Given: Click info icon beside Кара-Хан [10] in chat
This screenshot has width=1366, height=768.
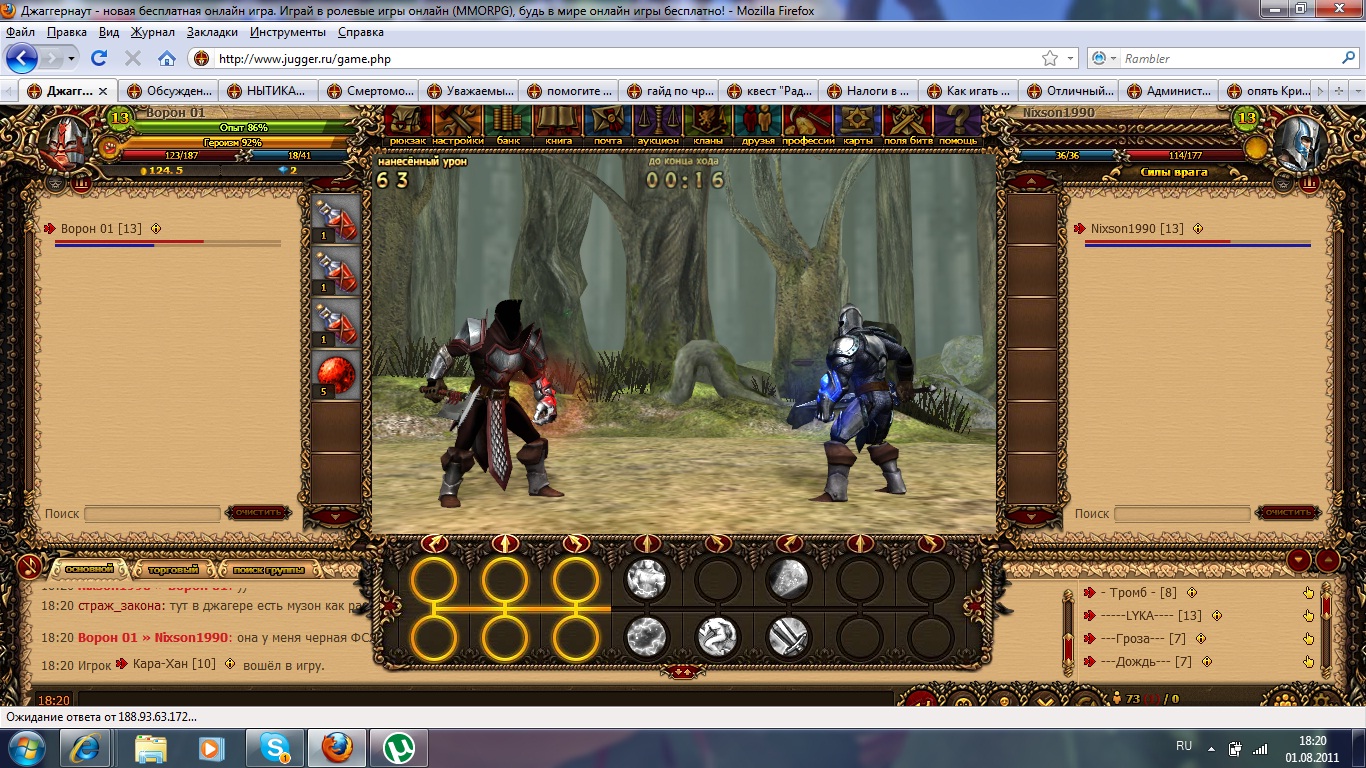Looking at the screenshot, I should (x=229, y=663).
